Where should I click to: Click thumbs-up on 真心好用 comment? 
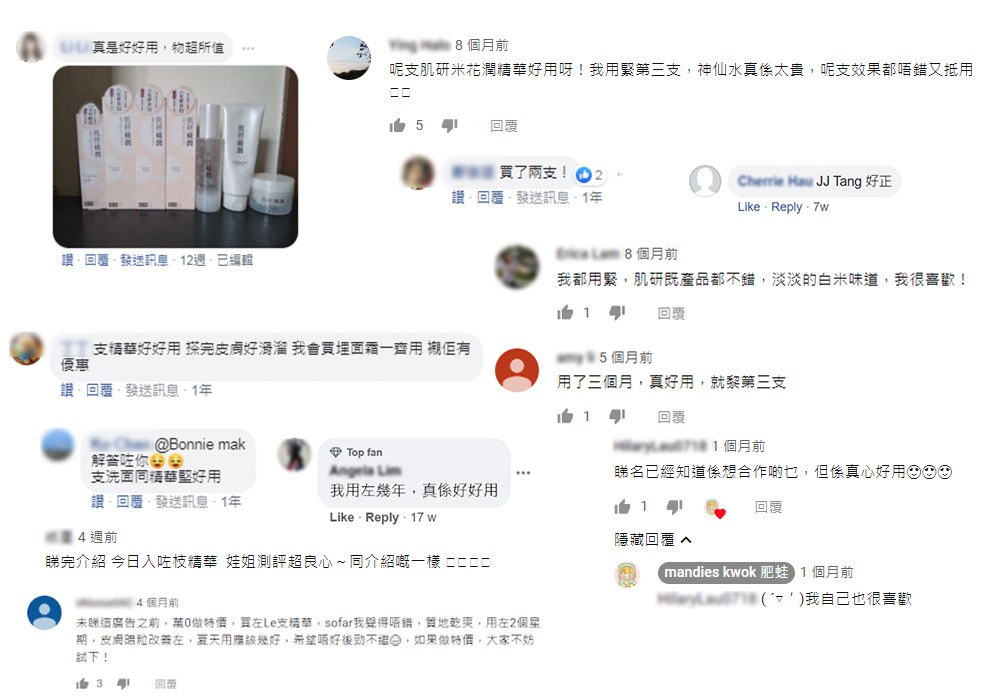(x=622, y=507)
